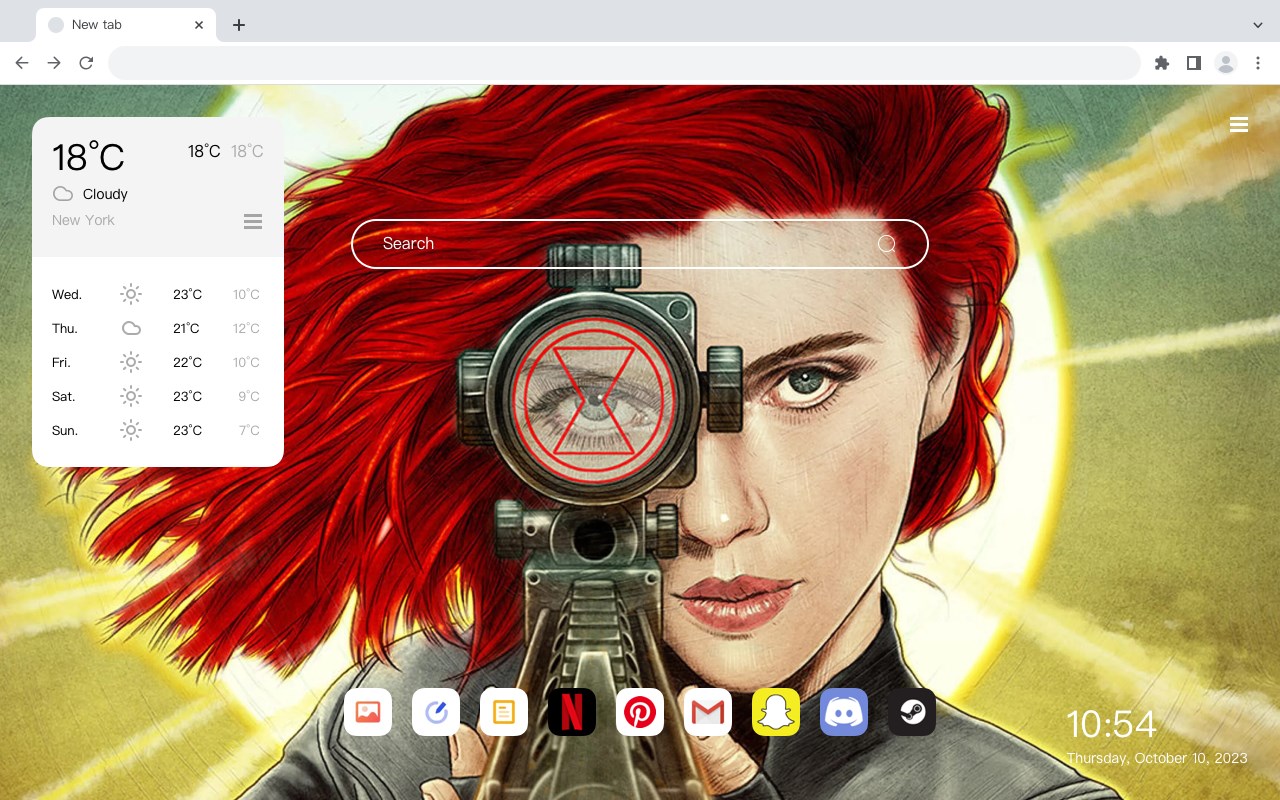Open the gallery image shortcut icon
Screen dimensions: 1280x800
click(x=368, y=712)
